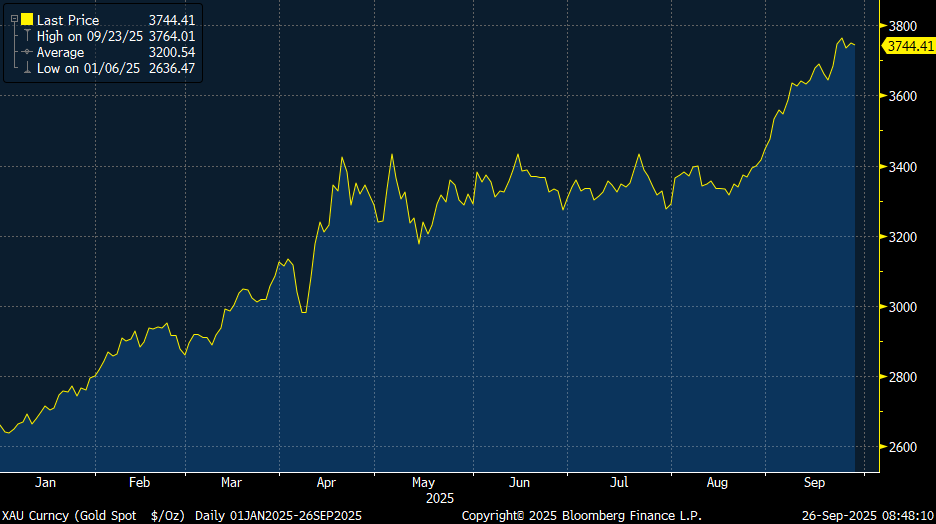Click the 3800 tick on price axis
936x524 pixels.
click(x=904, y=26)
